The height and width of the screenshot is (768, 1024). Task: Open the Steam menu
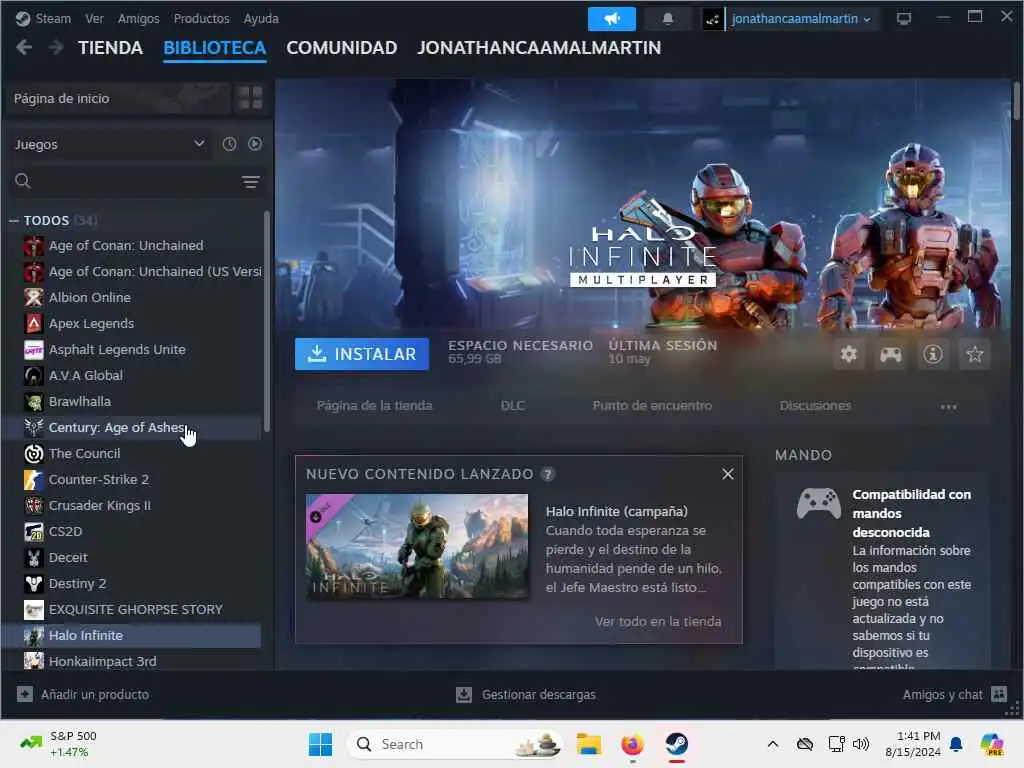pyautogui.click(x=53, y=19)
